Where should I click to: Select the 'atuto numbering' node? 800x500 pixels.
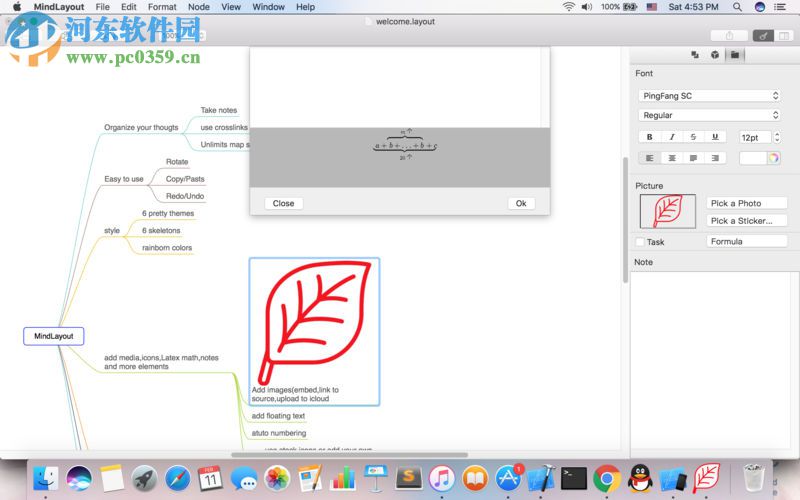pos(279,433)
